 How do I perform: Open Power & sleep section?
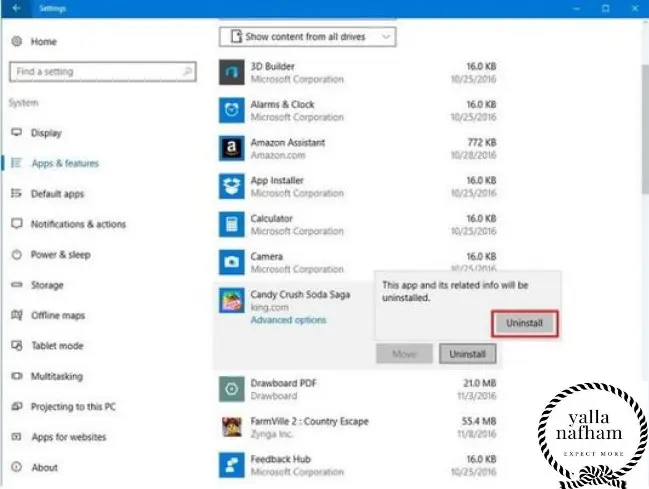[x=60, y=255]
